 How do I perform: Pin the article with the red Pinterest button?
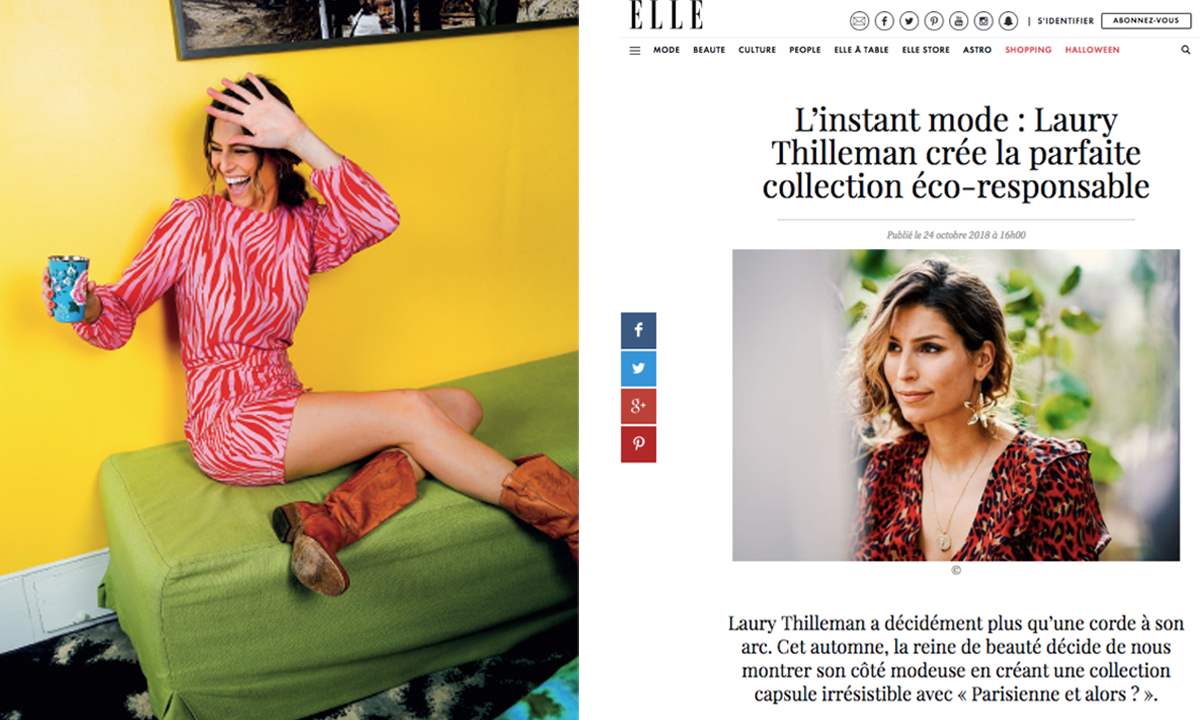[638, 444]
